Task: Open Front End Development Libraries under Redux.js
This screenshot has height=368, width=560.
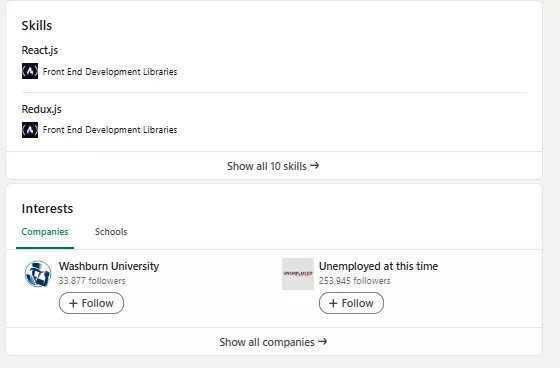Action: coord(110,130)
